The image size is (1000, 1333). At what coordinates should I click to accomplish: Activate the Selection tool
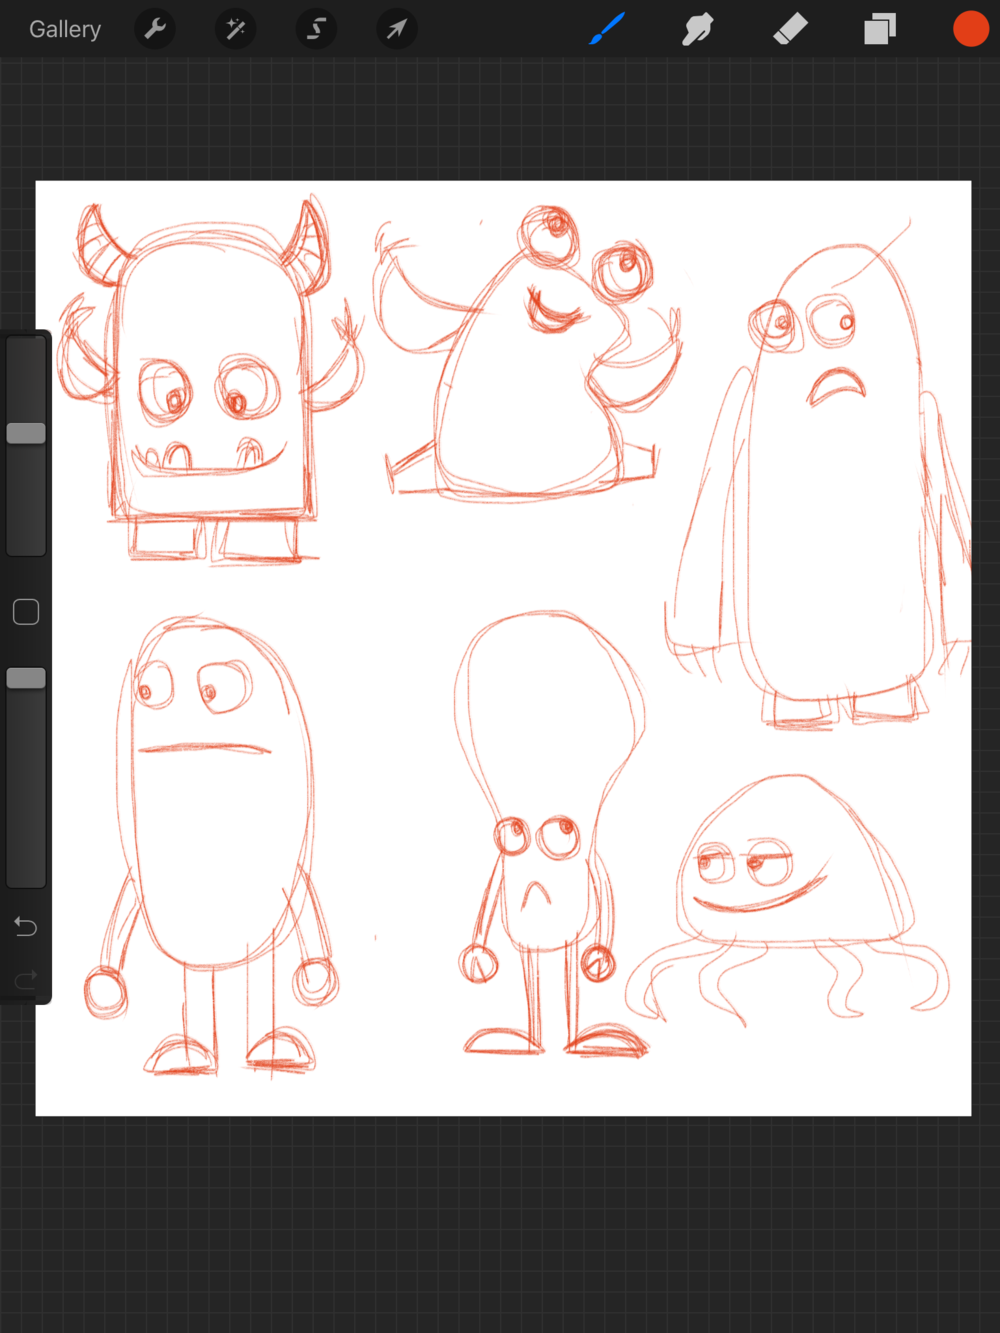pyautogui.click(x=316, y=30)
